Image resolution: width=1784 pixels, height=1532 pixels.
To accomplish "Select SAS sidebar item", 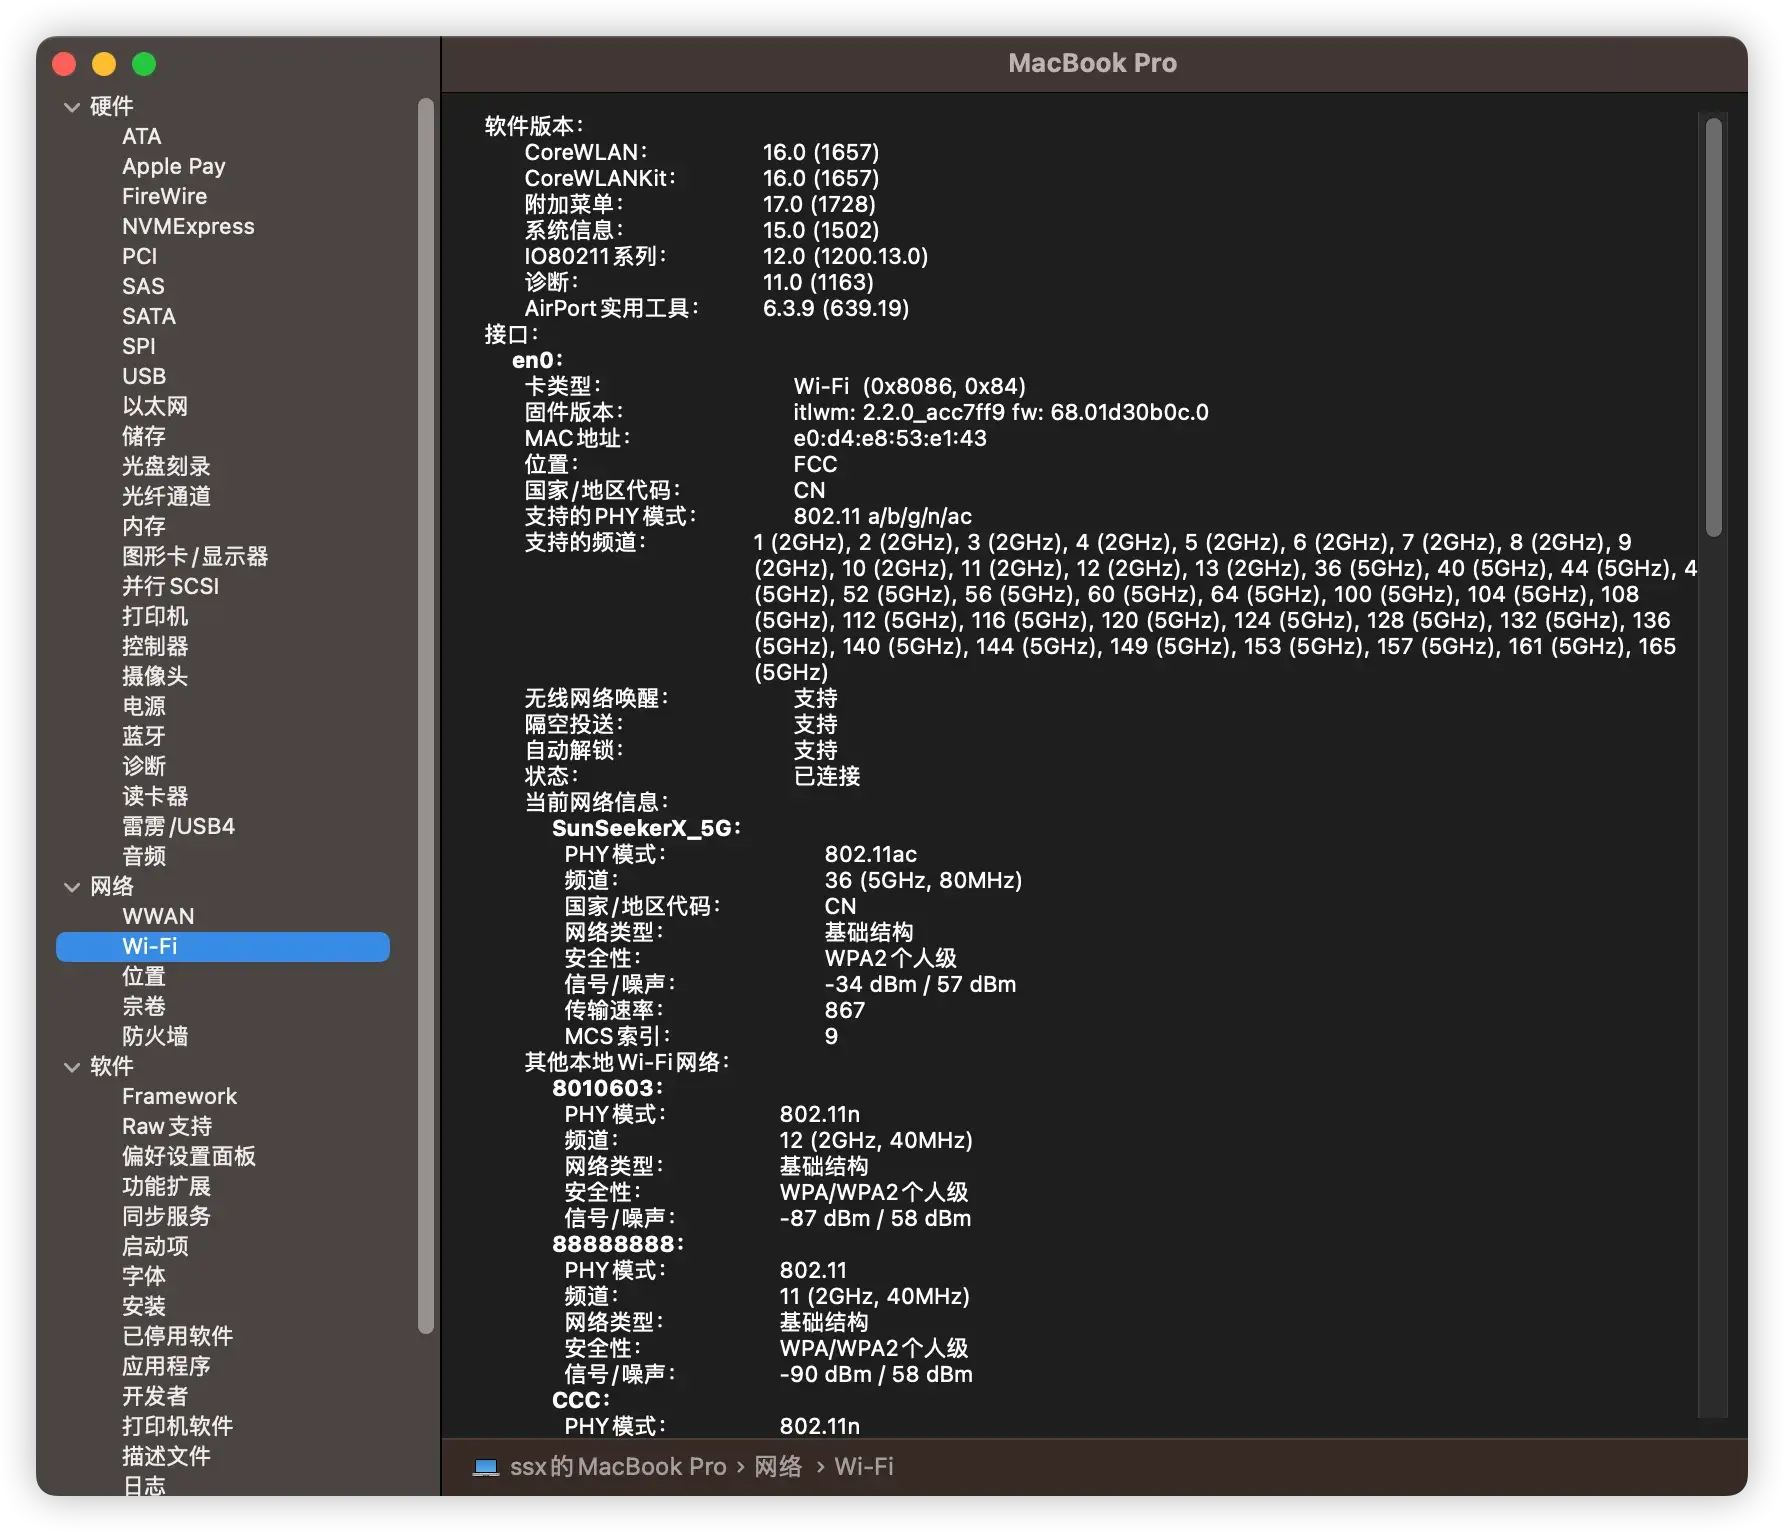I will click(x=143, y=287).
